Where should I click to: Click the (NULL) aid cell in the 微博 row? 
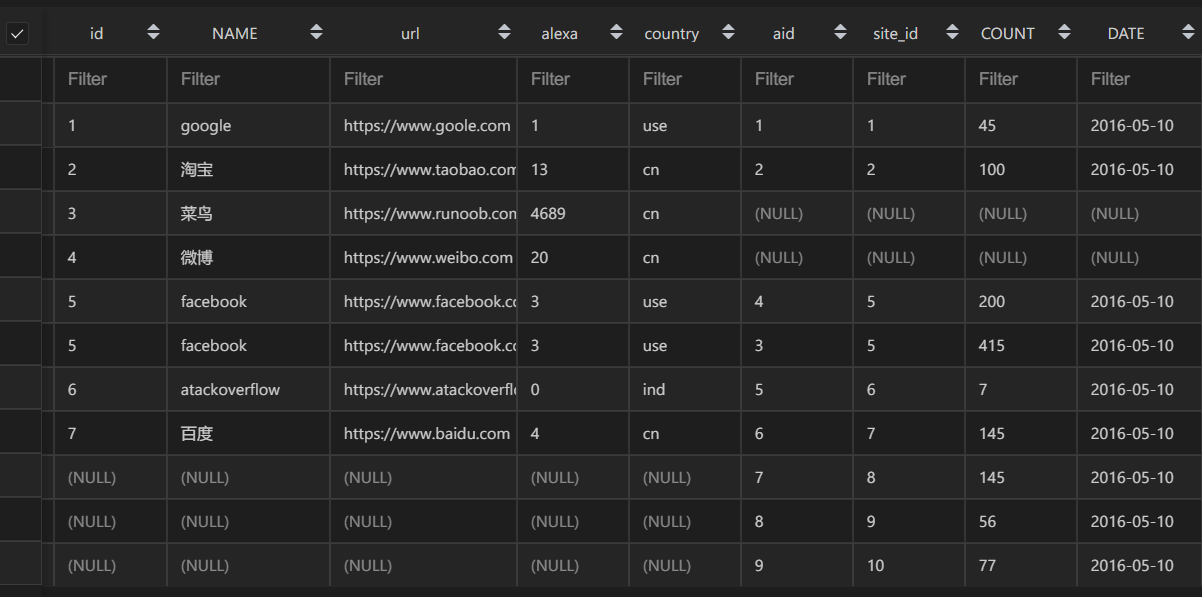point(797,258)
